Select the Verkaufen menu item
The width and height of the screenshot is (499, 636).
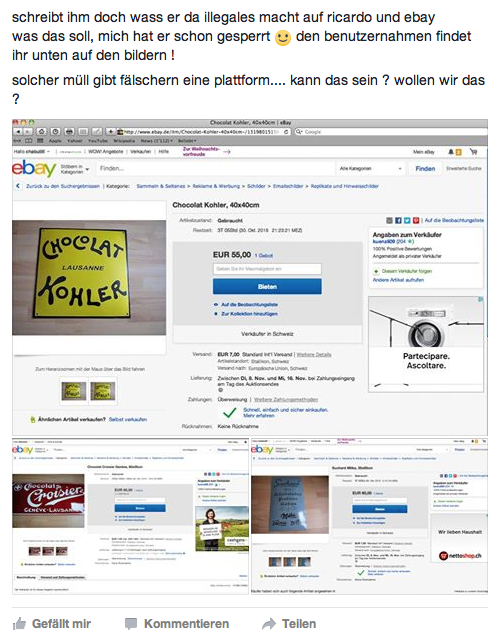pyautogui.click(x=141, y=151)
